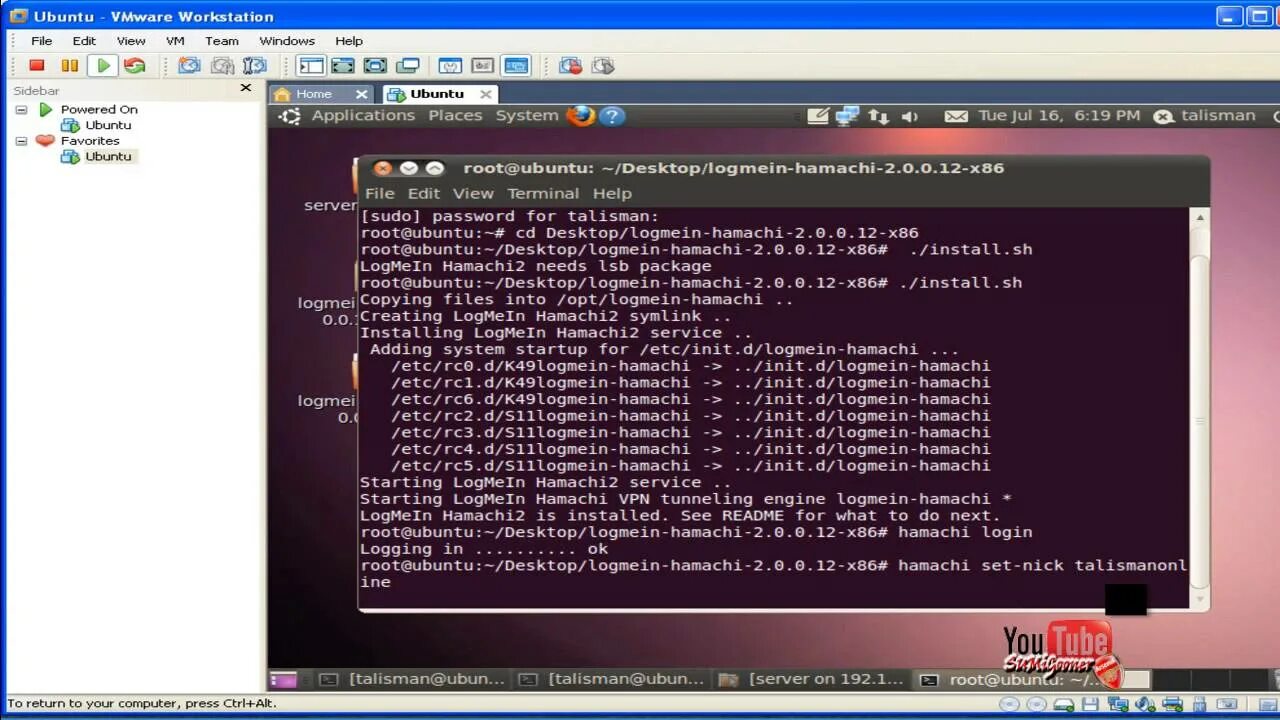Open the Ubuntu System menu
The width and height of the screenshot is (1280, 720).
pyautogui.click(x=527, y=116)
